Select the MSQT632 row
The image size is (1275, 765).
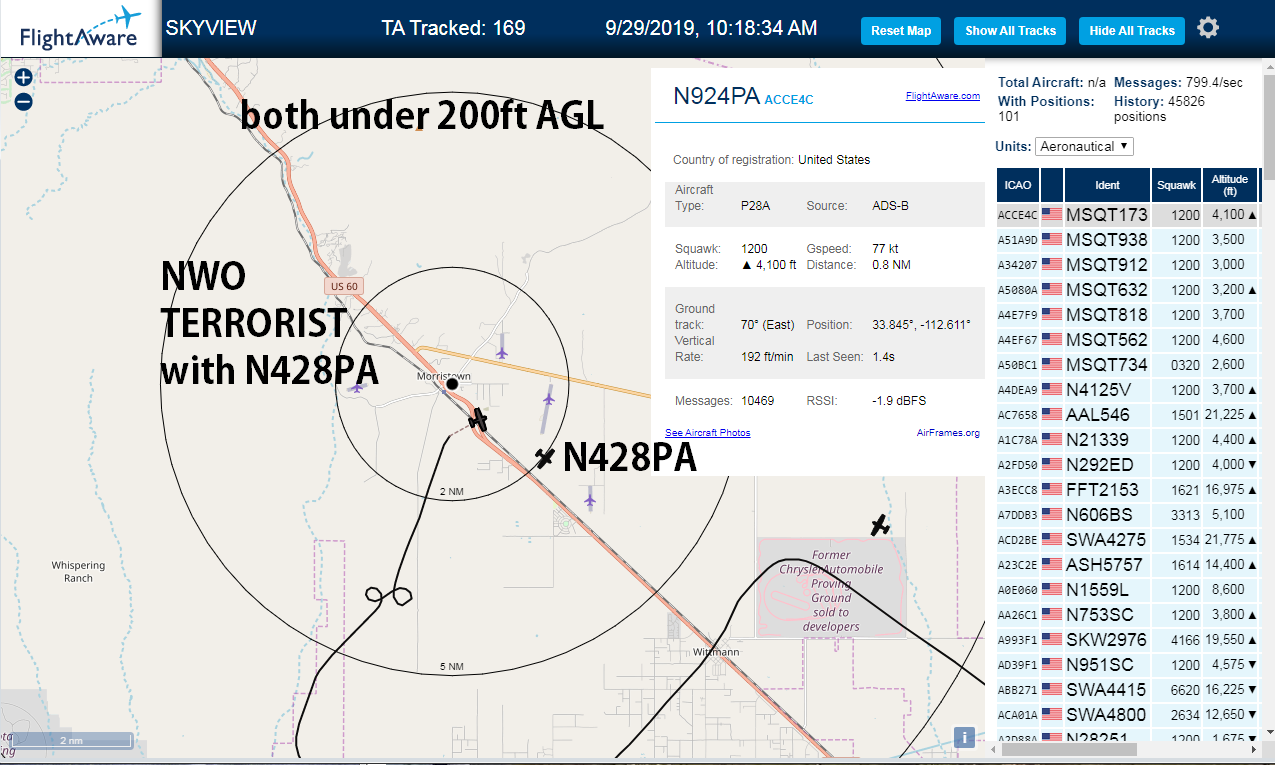tap(1128, 289)
